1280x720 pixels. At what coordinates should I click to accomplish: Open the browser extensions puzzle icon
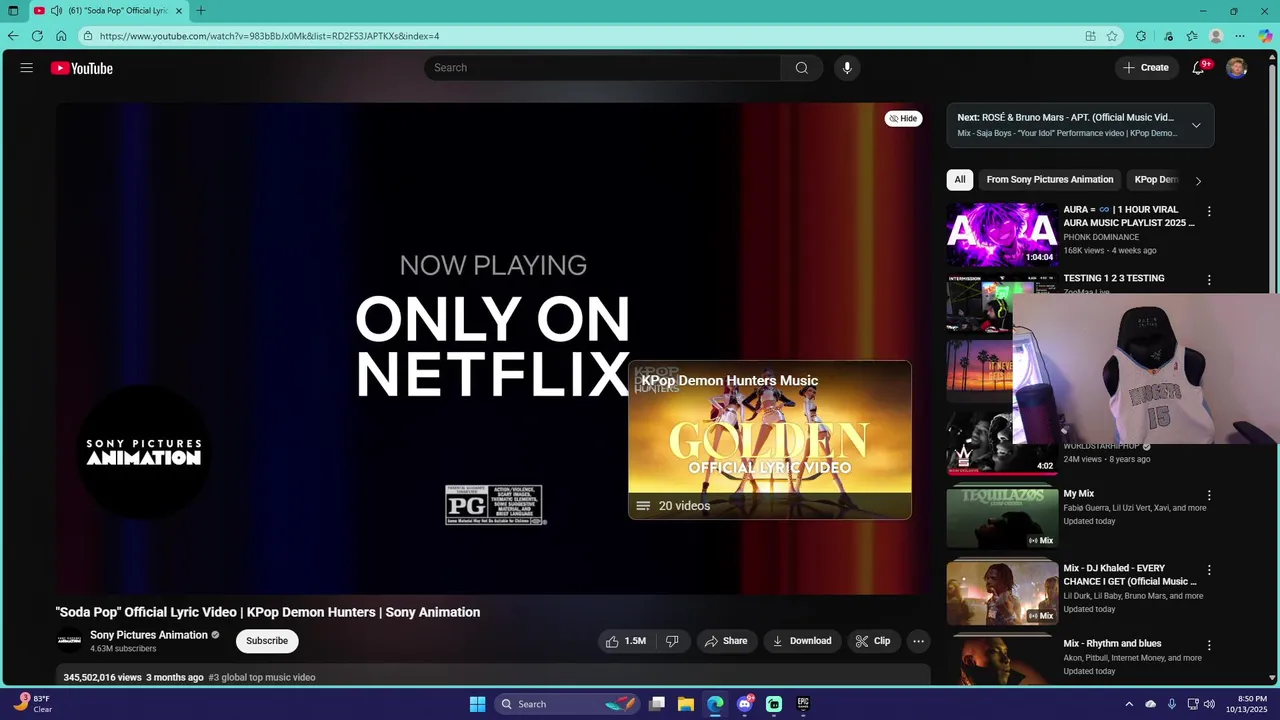pos(1141,36)
